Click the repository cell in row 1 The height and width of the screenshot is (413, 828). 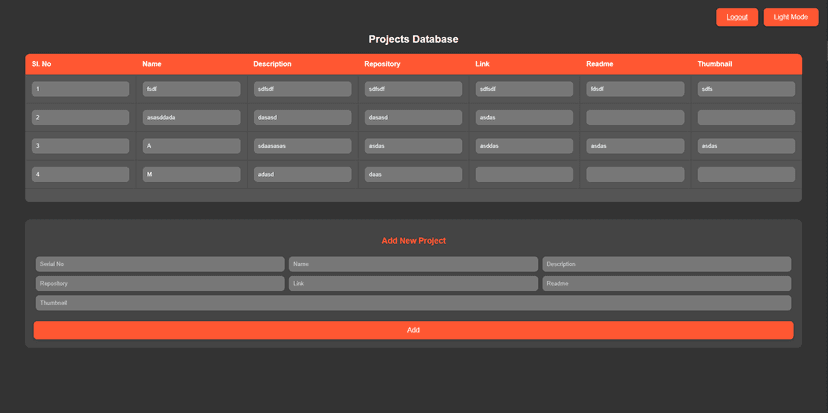[x=413, y=89]
